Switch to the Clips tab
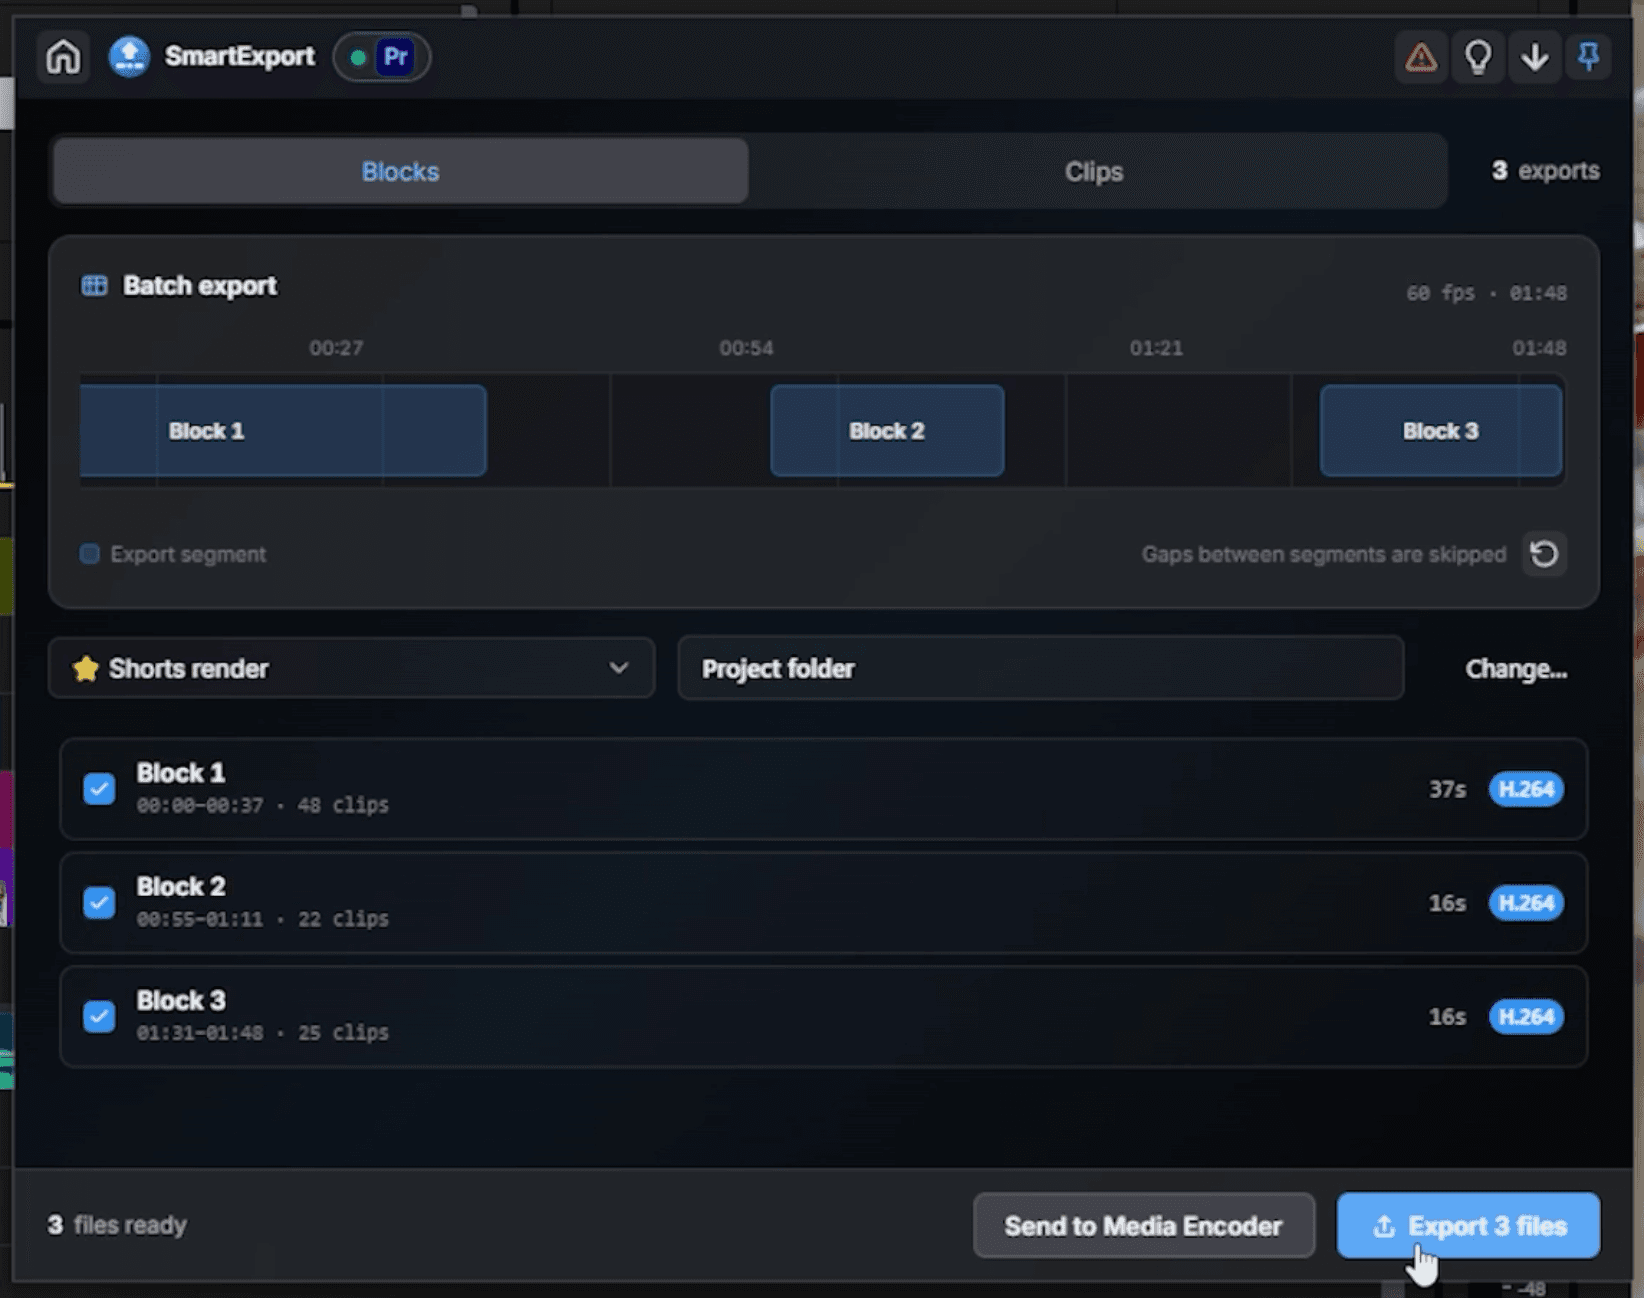The image size is (1644, 1298). (1094, 171)
